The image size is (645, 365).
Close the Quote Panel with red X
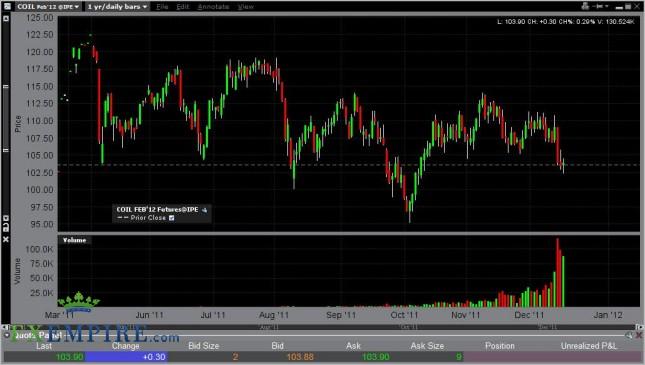pos(639,336)
